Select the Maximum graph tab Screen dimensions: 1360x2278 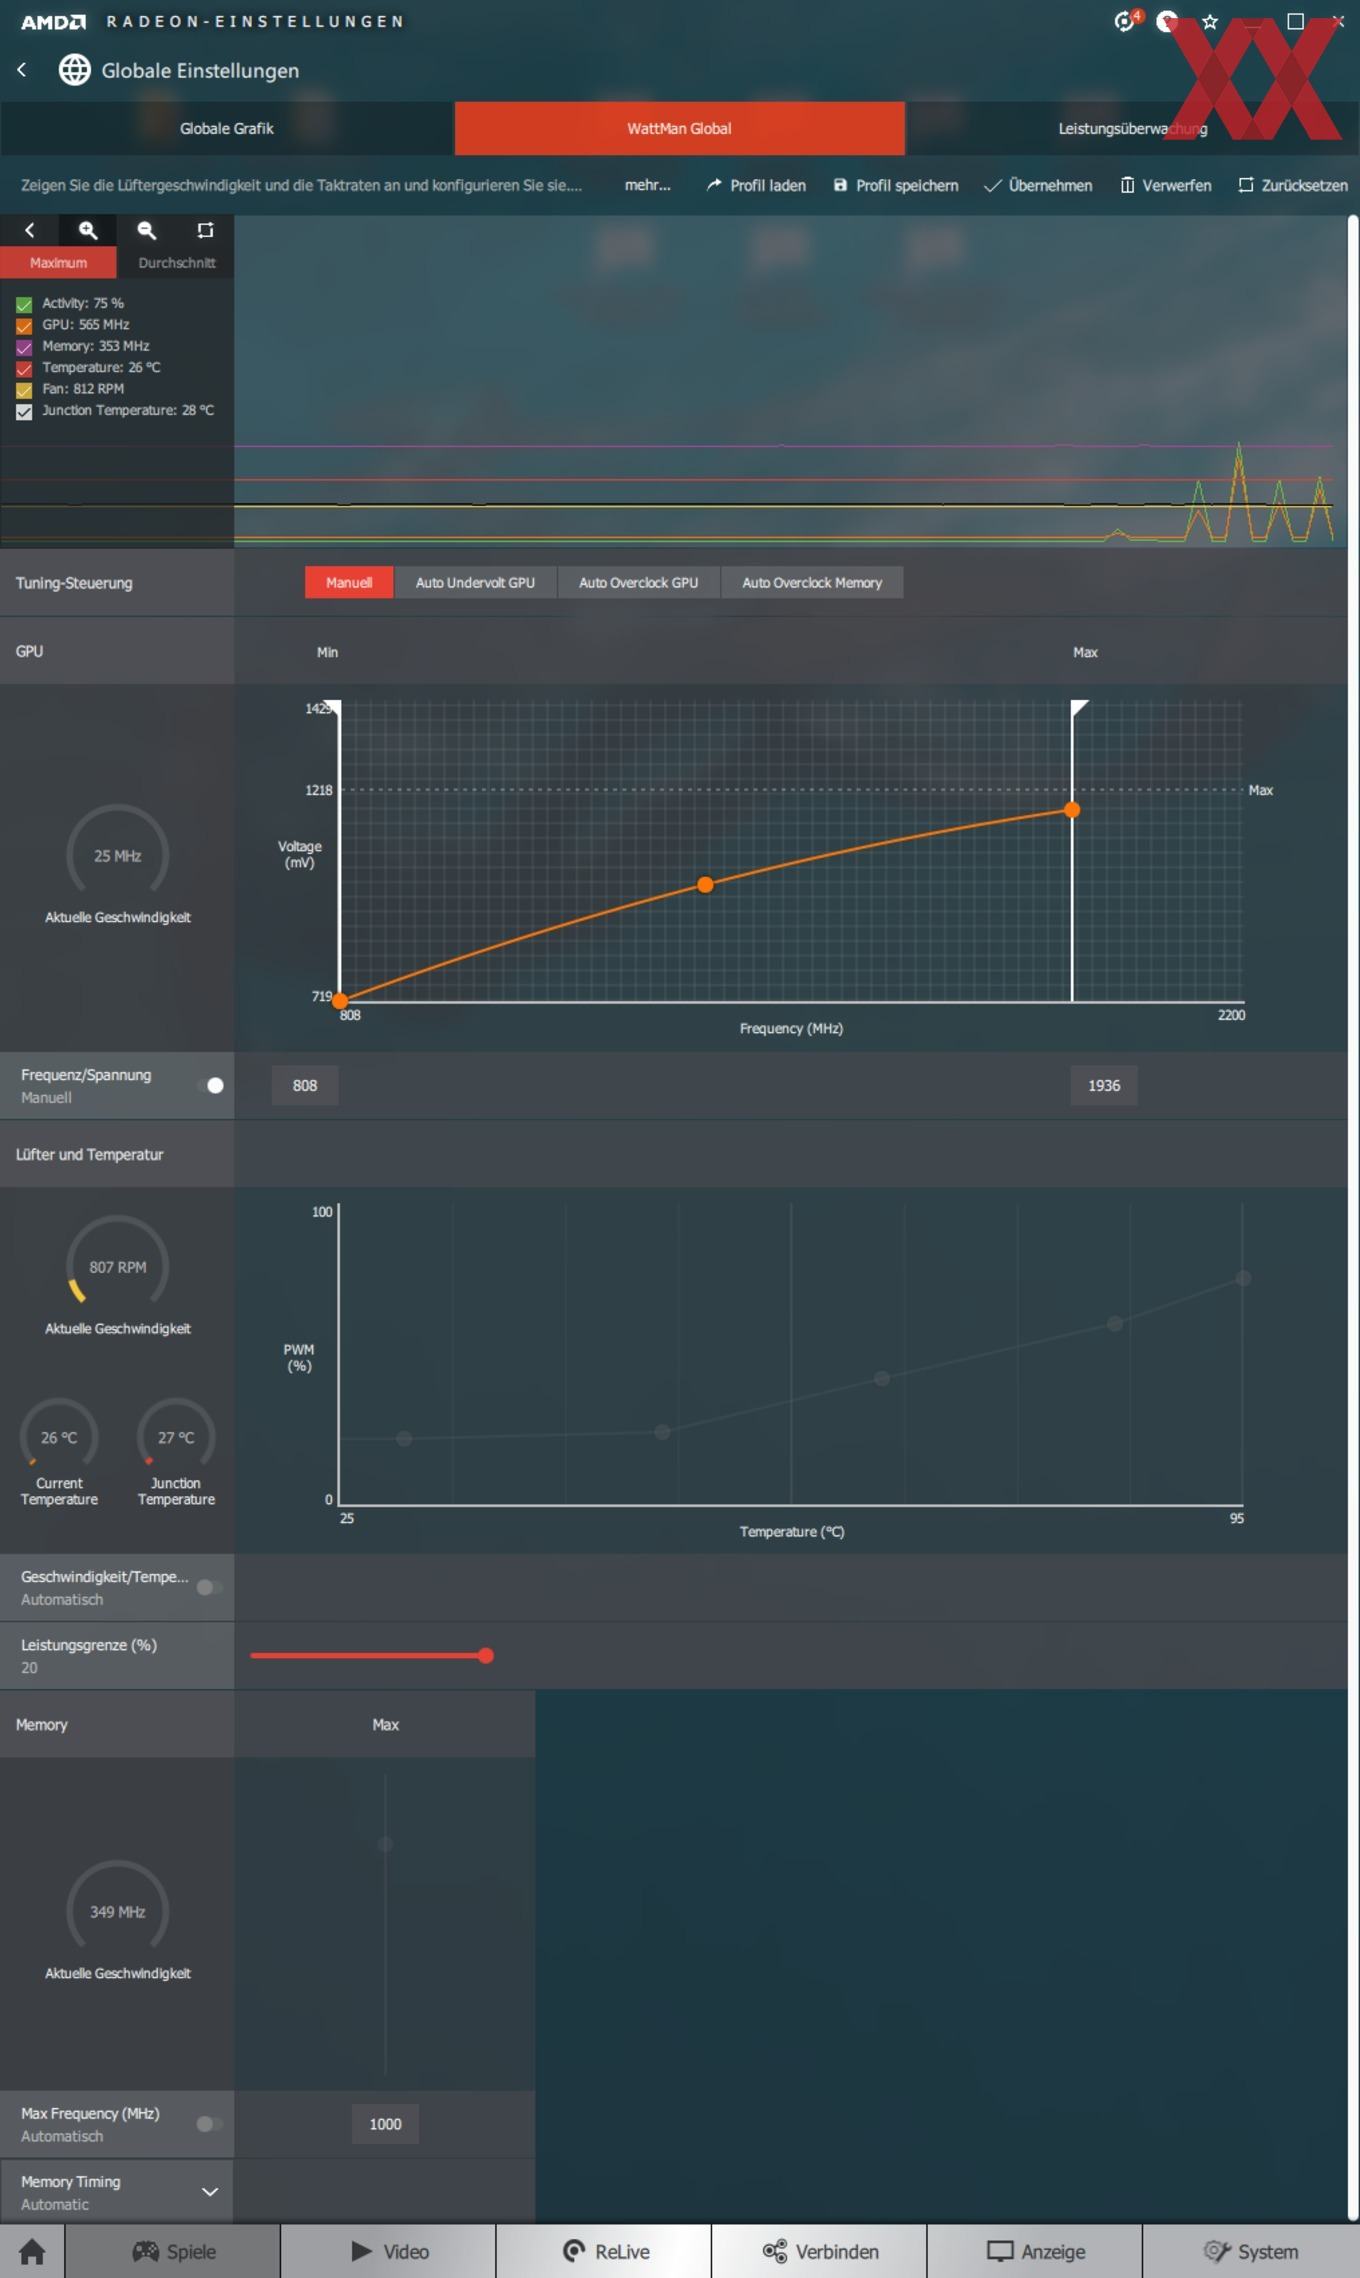[x=58, y=263]
